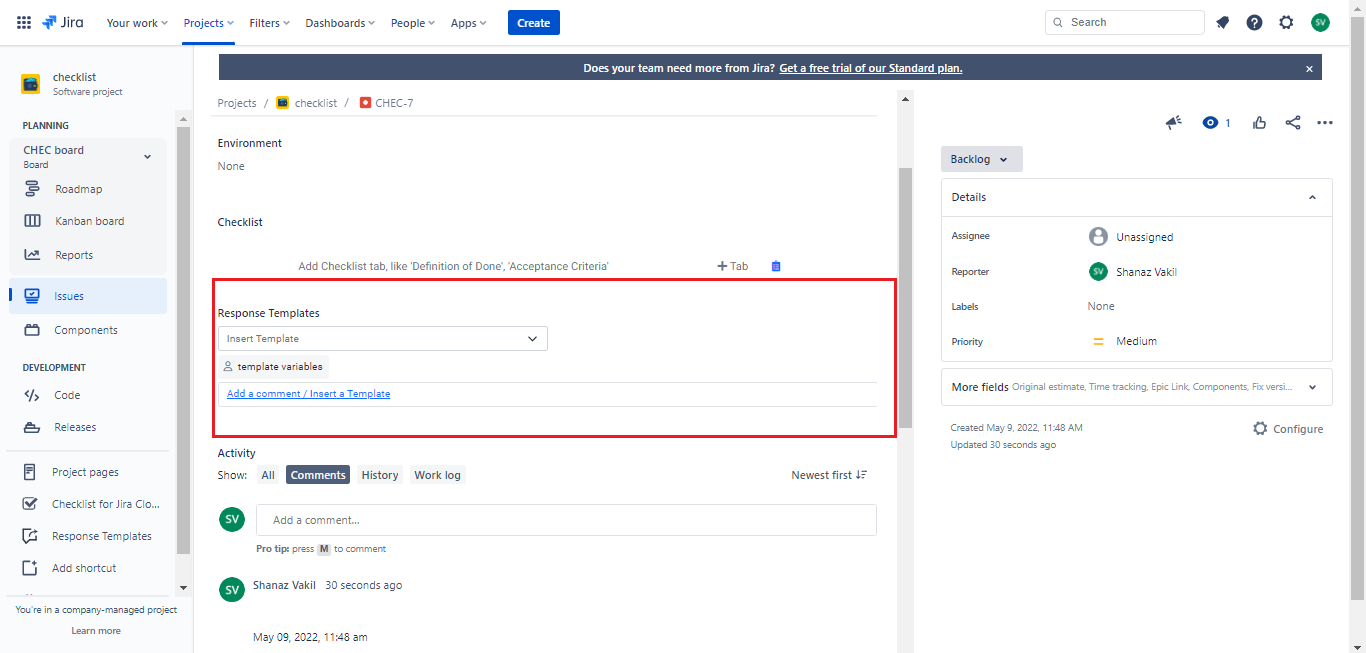This screenshot has height=653, width=1366.
Task: Click the Create button
Action: click(534, 23)
